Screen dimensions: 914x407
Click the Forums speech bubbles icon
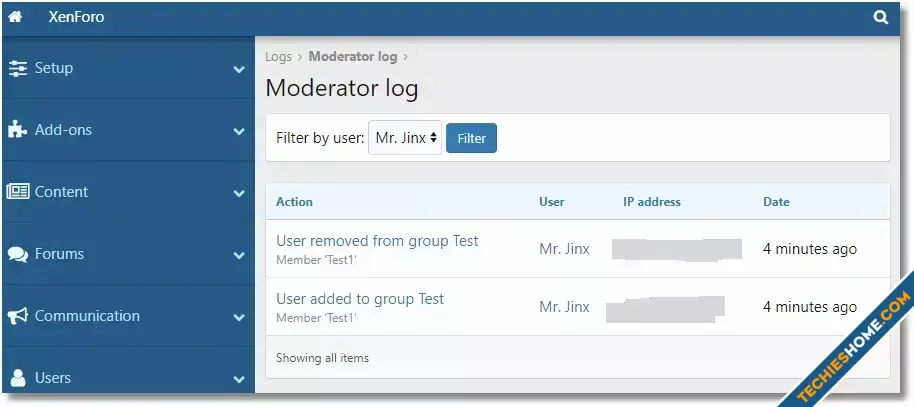17,254
